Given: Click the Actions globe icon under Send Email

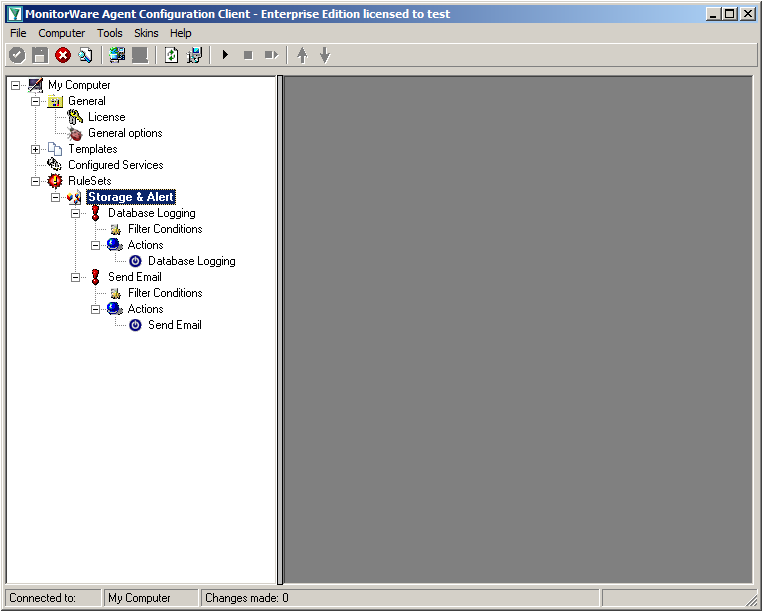Looking at the screenshot, I should point(114,309).
